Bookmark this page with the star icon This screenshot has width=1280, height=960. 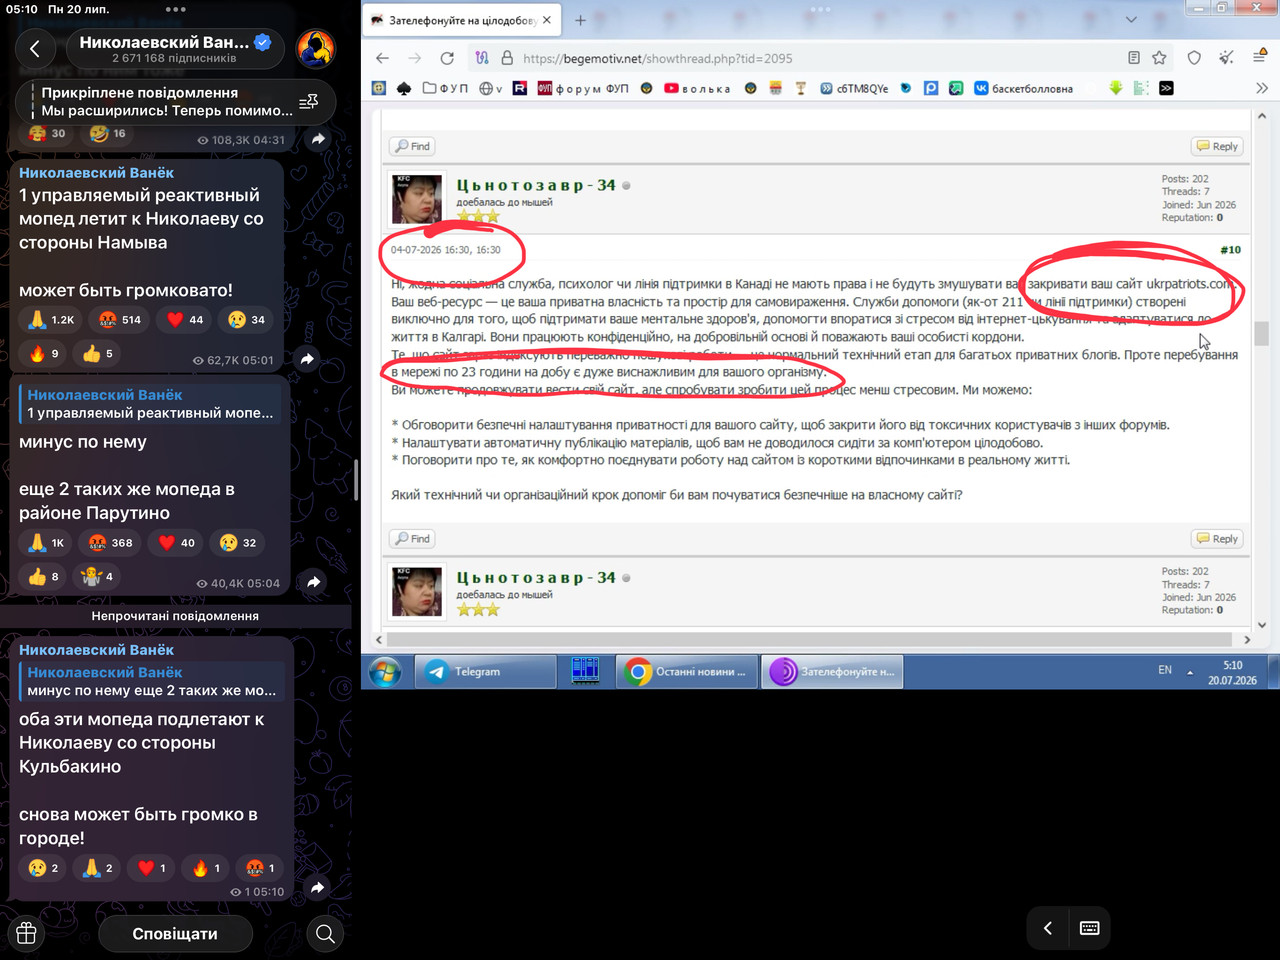click(x=1159, y=58)
